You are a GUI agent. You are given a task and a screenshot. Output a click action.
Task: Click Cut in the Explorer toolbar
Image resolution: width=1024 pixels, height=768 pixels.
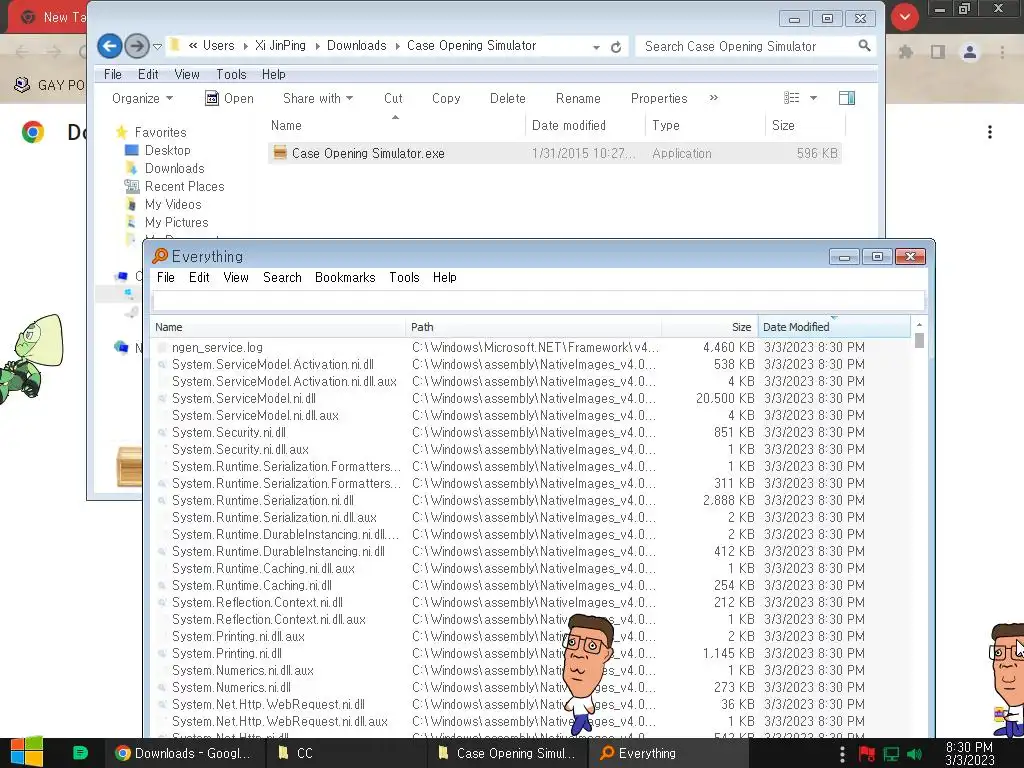393,99
